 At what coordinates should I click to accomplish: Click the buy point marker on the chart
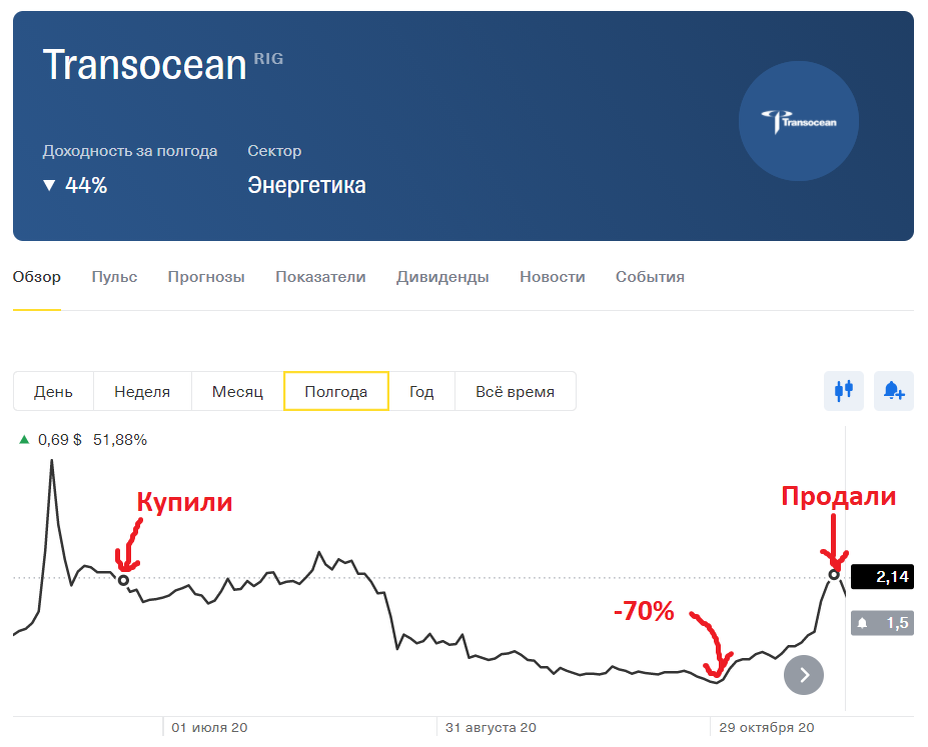[123, 581]
